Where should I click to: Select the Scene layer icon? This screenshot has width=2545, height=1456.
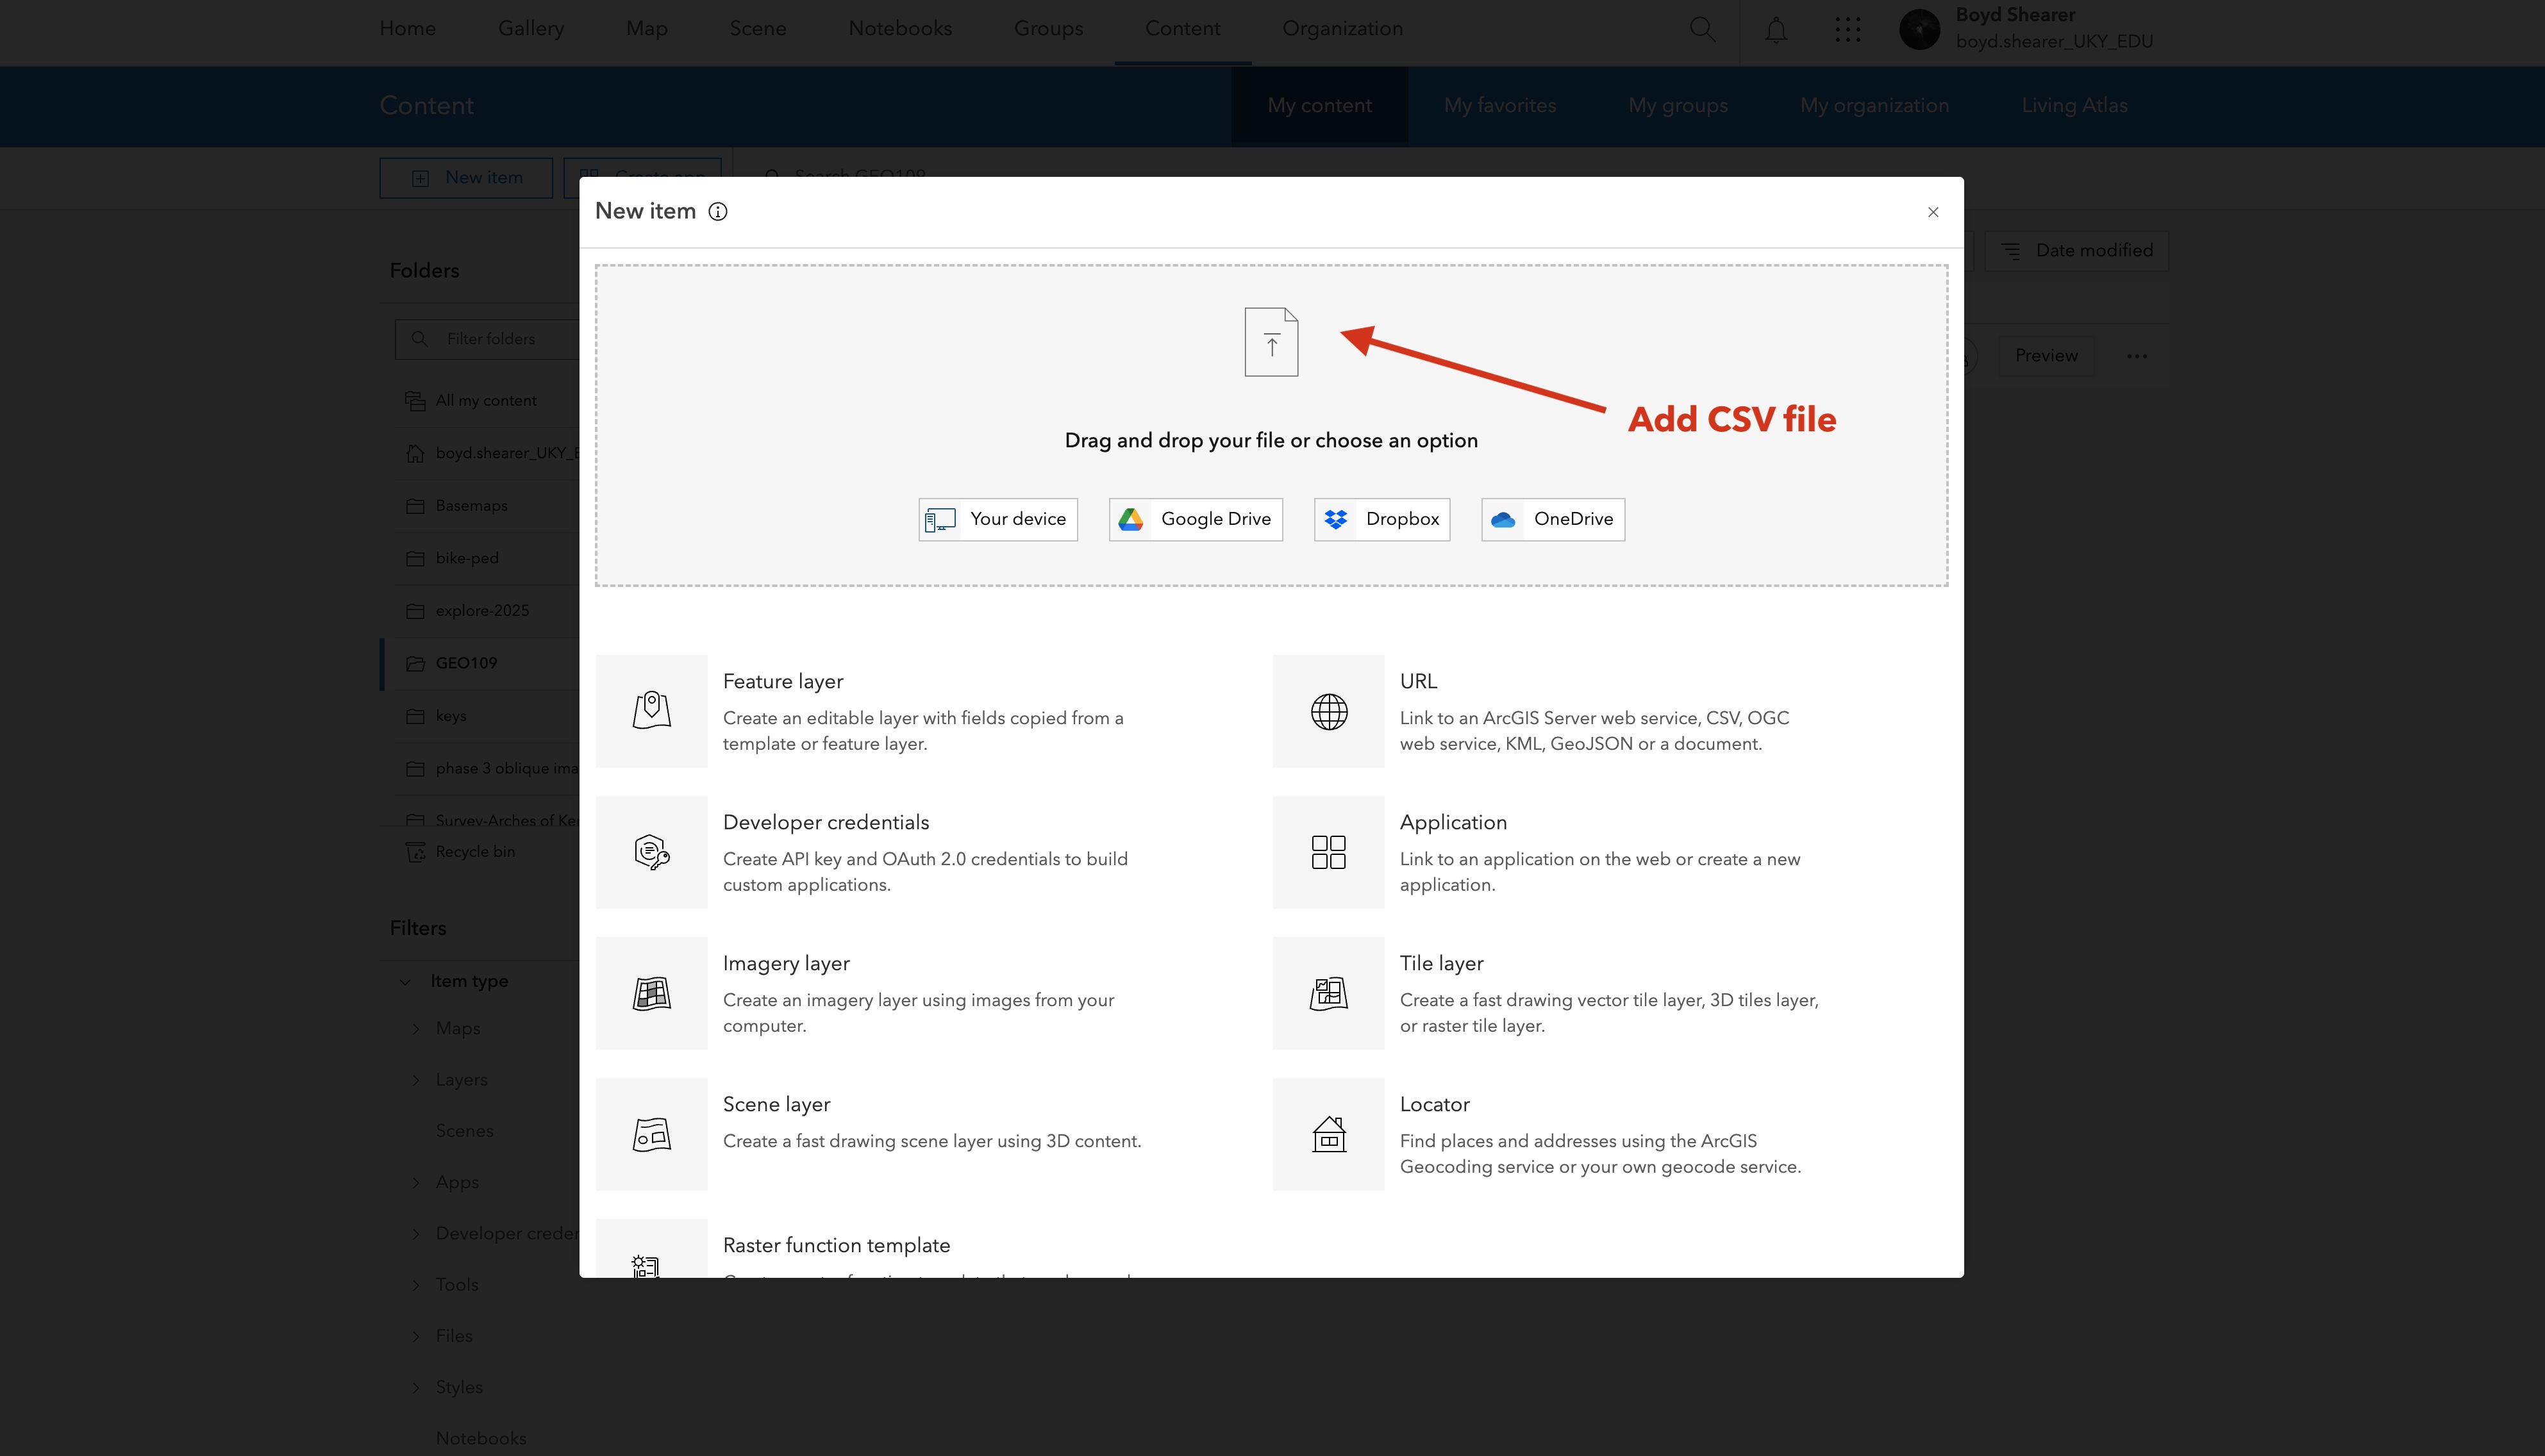[652, 1134]
